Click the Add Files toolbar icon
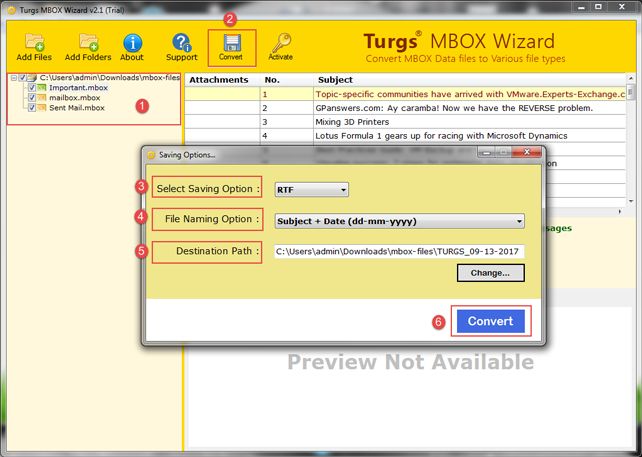The width and height of the screenshot is (642, 457). [34, 42]
